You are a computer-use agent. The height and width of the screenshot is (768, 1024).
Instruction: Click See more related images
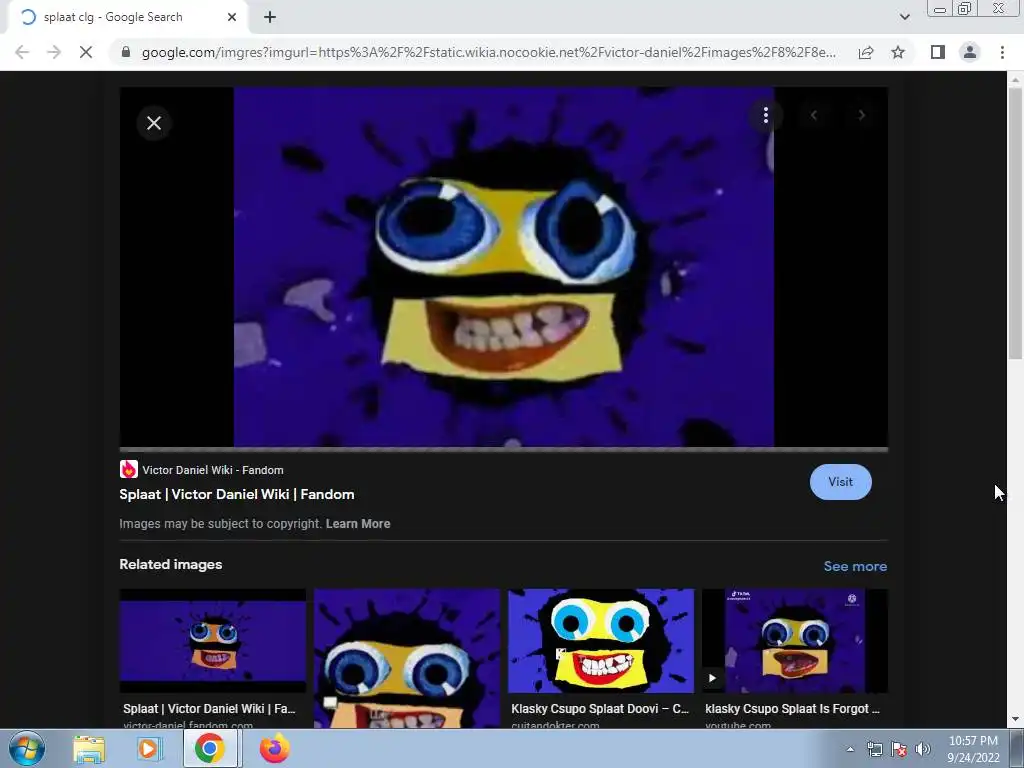coord(855,566)
